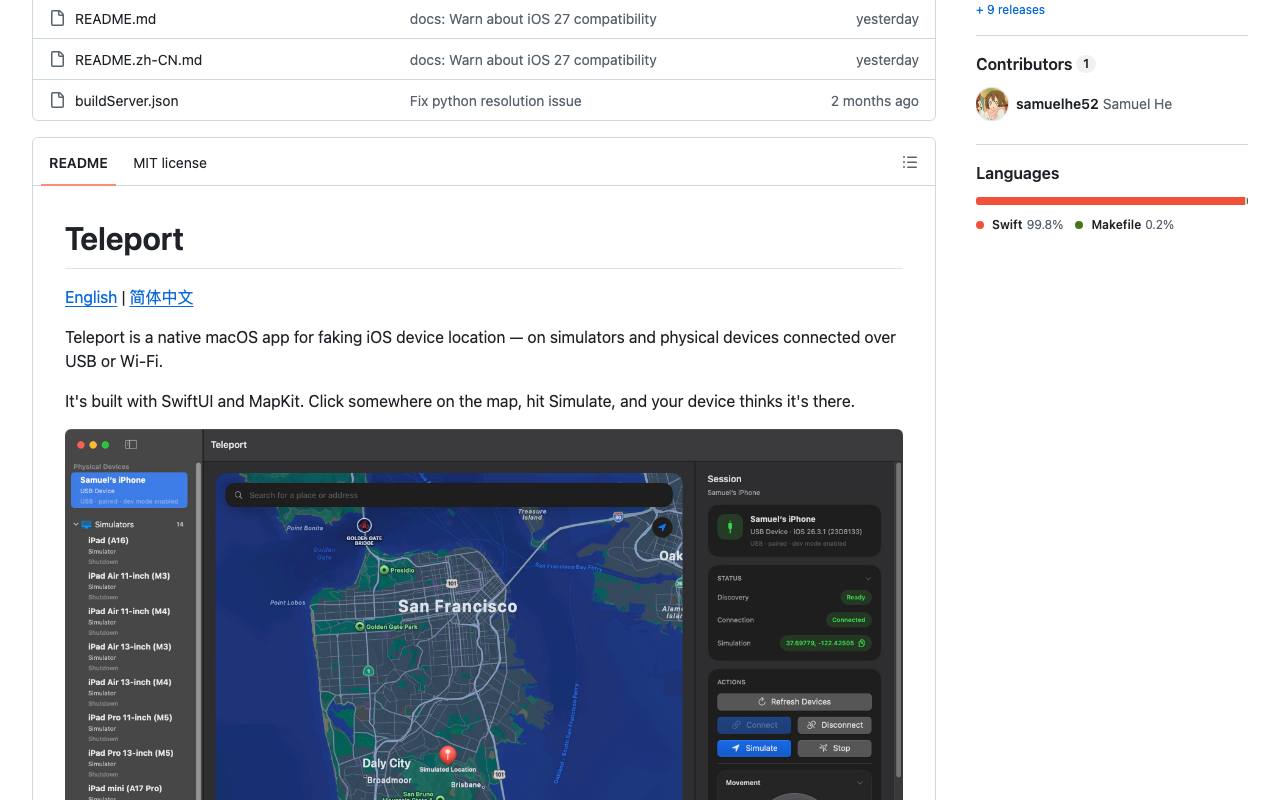Click the Golden Gate Bridge map marker
The image size is (1280, 800).
point(364,525)
